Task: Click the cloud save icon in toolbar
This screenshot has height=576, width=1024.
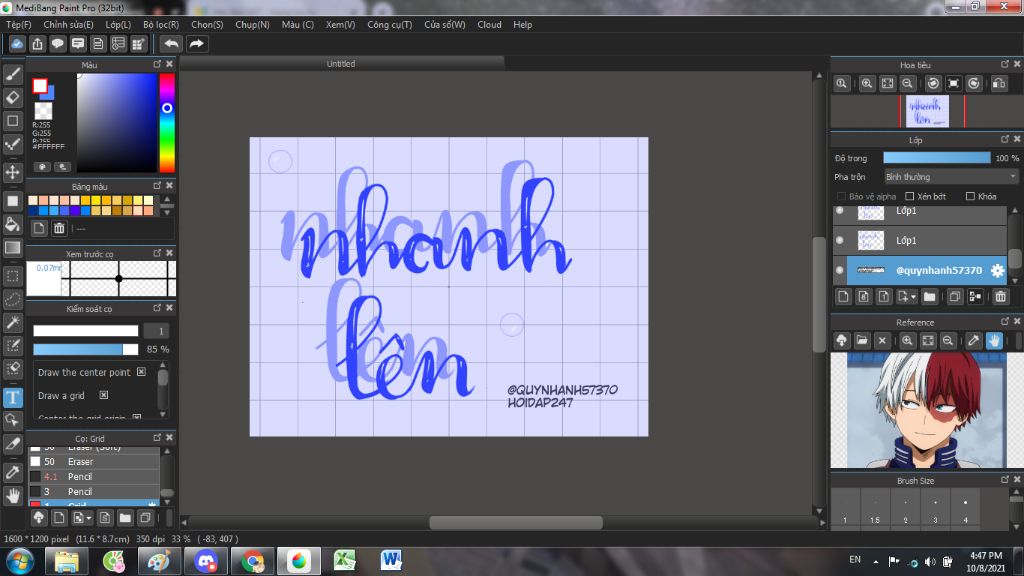Action: 17,44
